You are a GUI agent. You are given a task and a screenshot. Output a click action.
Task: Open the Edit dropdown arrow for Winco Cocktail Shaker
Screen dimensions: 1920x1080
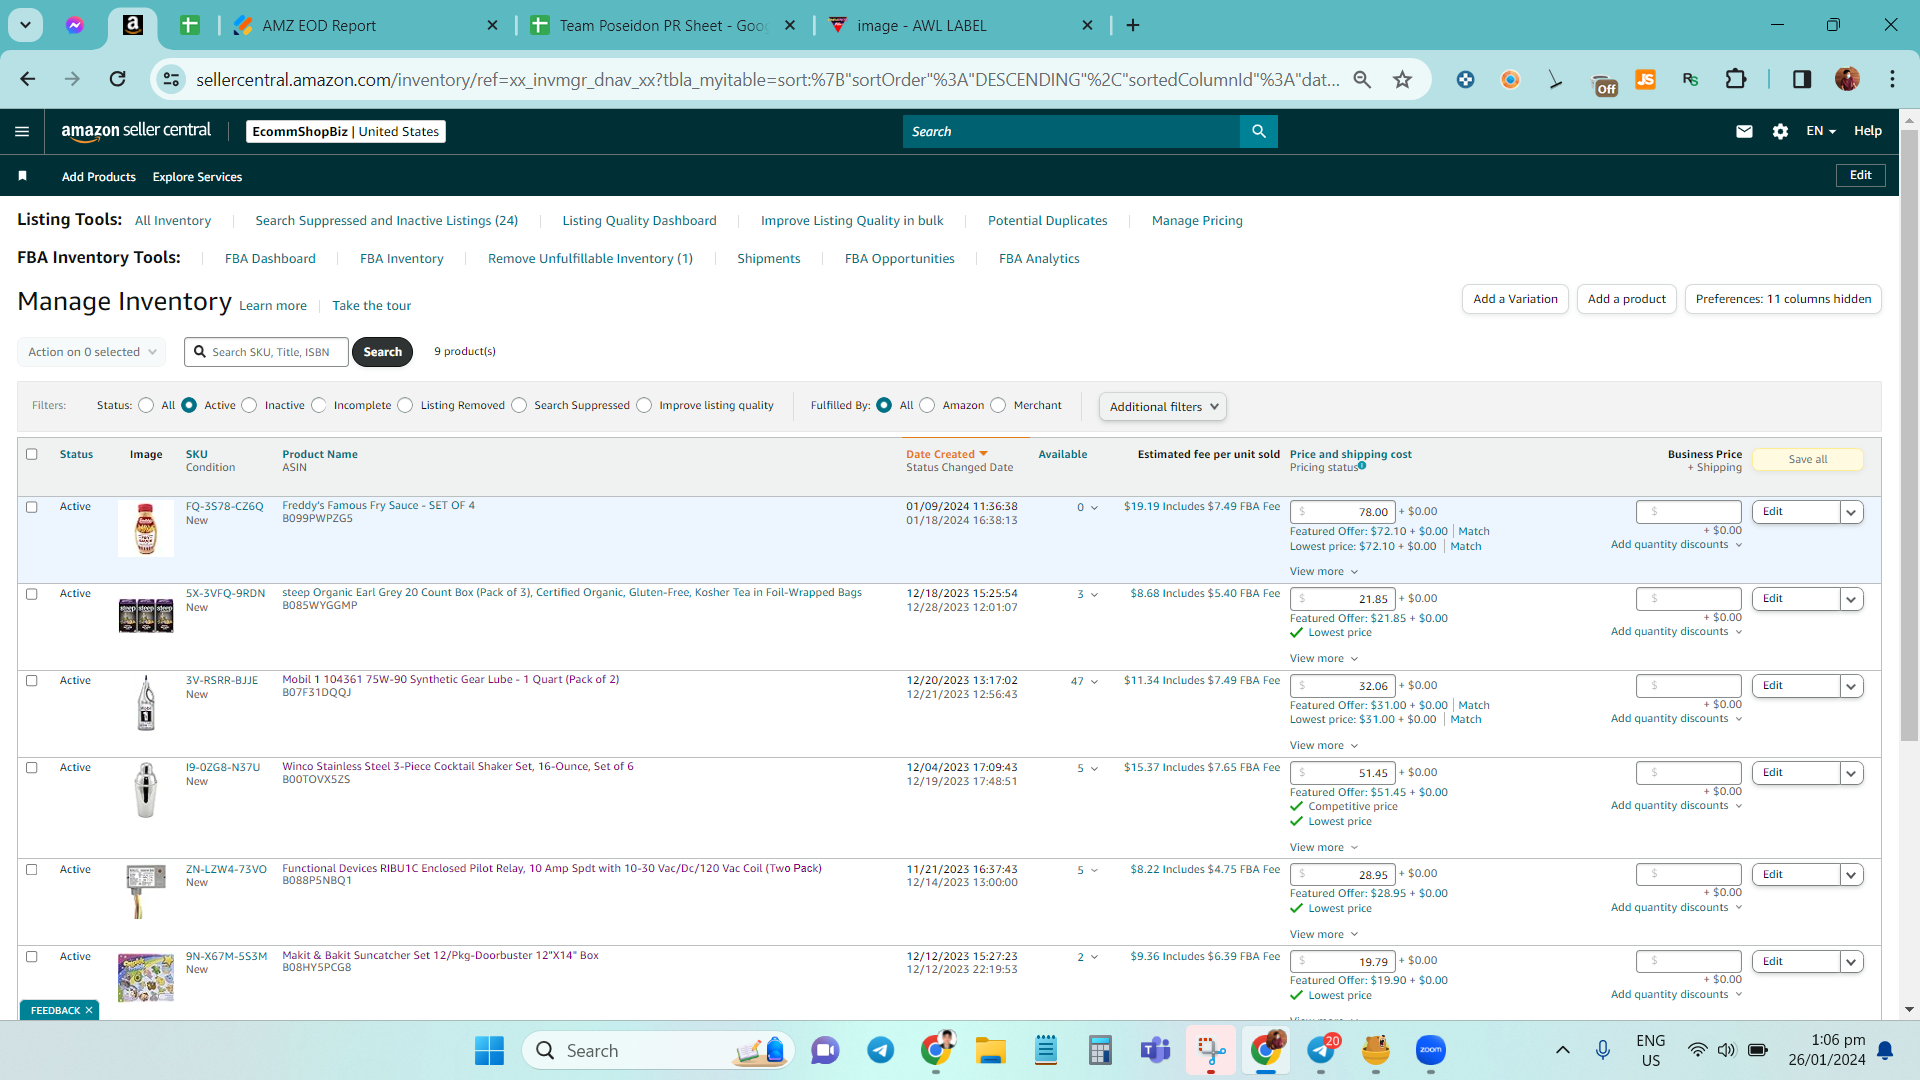coord(1852,773)
